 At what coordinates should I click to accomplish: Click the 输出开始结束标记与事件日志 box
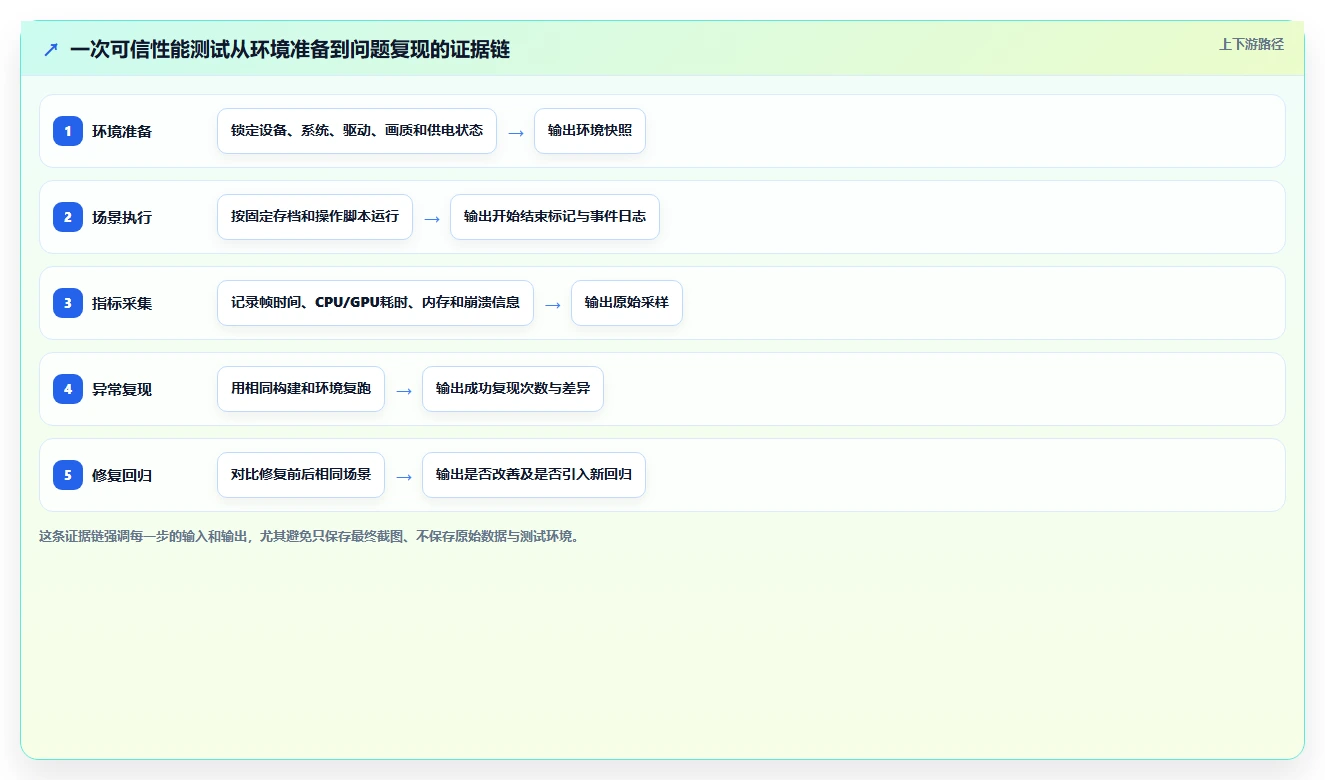[x=555, y=217]
